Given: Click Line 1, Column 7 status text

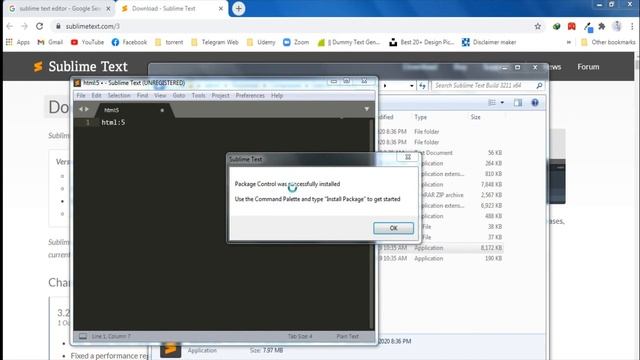Looking at the screenshot, I should tap(111, 336).
